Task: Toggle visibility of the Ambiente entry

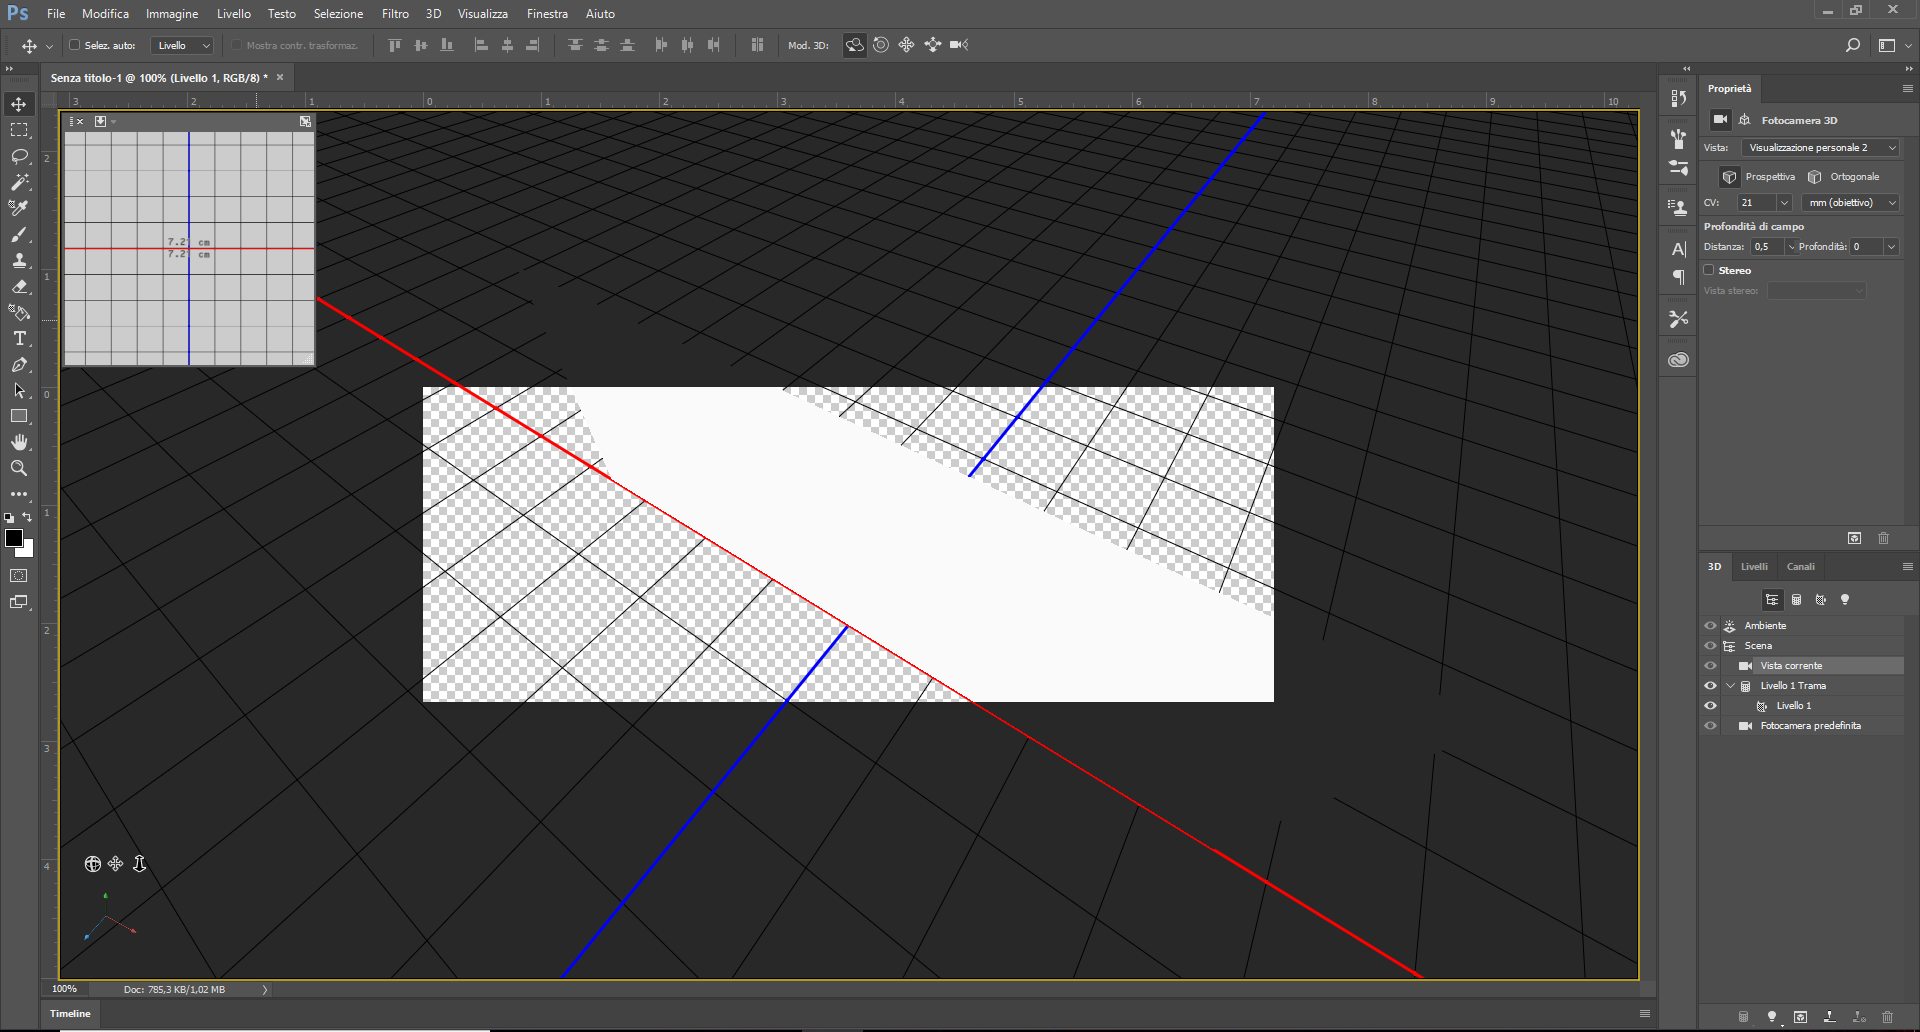Action: pyautogui.click(x=1710, y=625)
